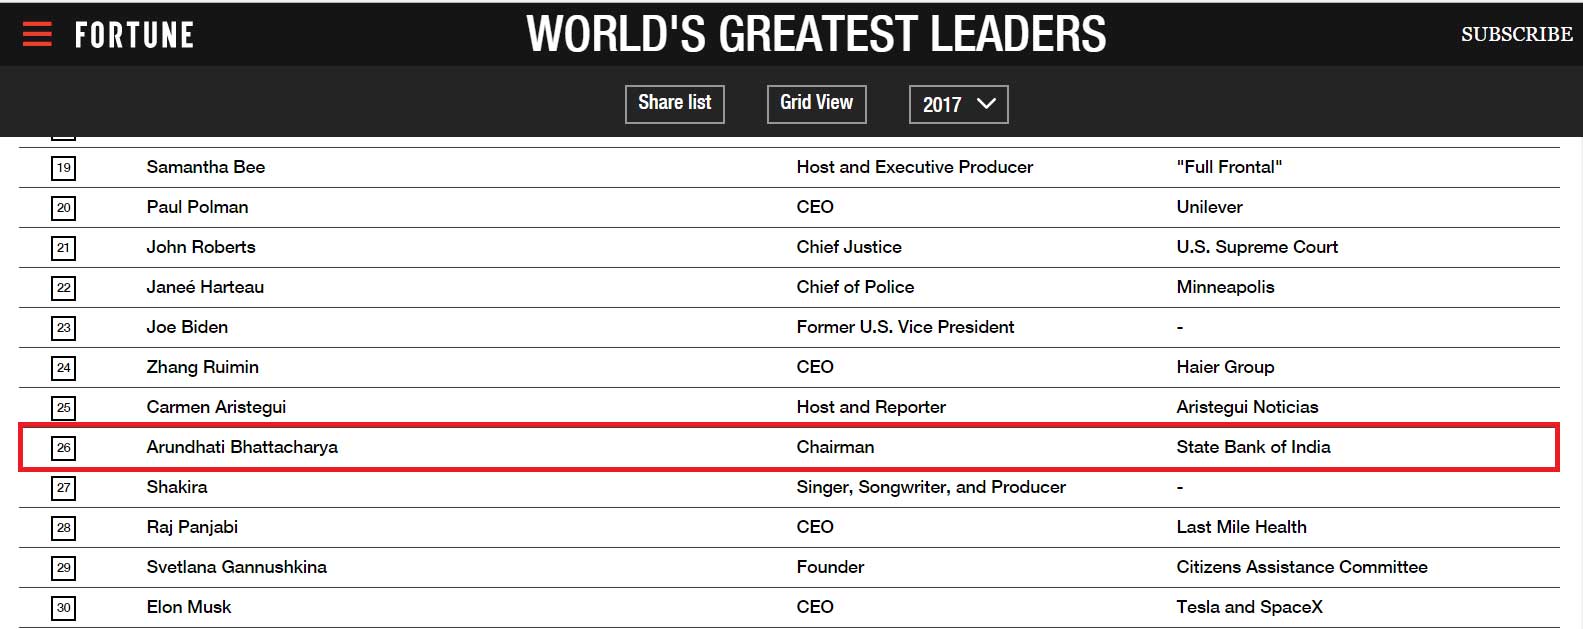Click the rank 26 number box
1583x629 pixels.
[63, 447]
